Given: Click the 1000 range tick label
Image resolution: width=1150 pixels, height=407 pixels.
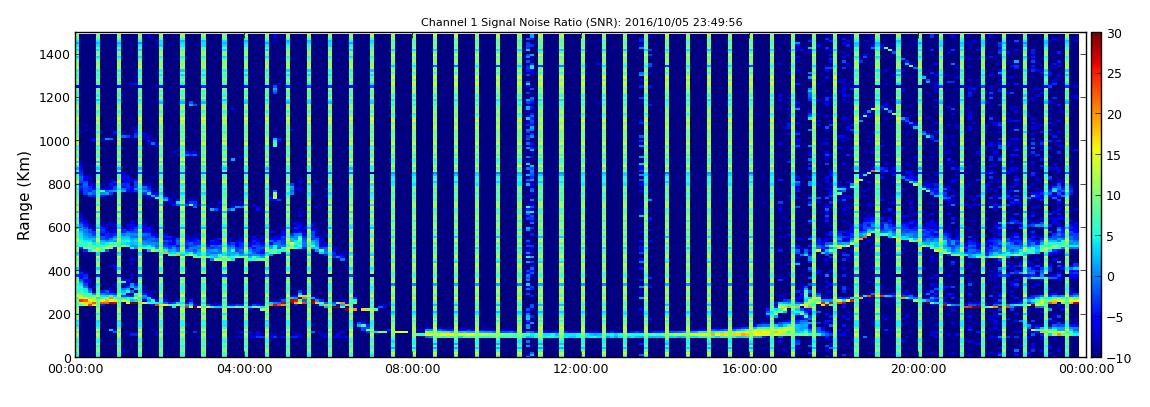Looking at the screenshot, I should tap(55, 141).
